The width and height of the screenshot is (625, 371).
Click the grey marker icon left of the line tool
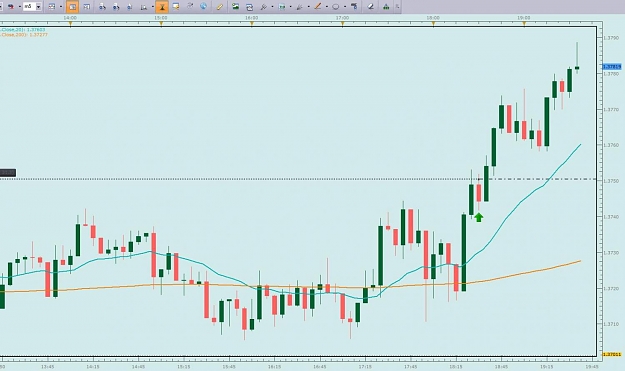(x=299, y=7)
